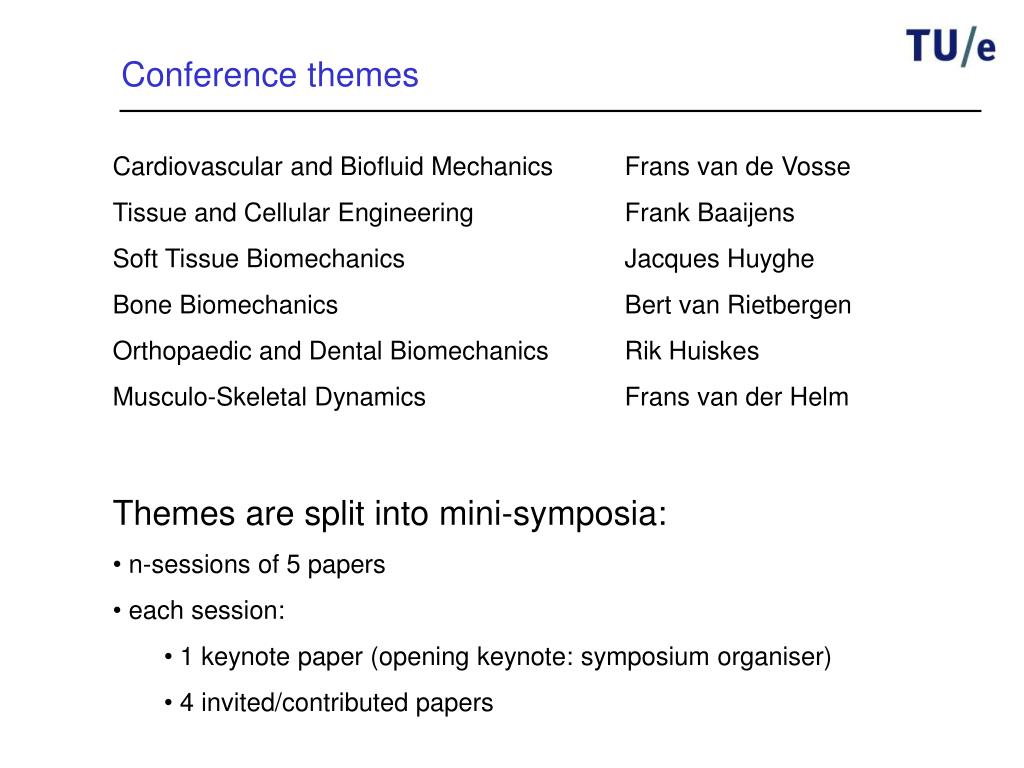The image size is (1024, 768).
Task: Click the TU/e logo
Action: click(950, 46)
